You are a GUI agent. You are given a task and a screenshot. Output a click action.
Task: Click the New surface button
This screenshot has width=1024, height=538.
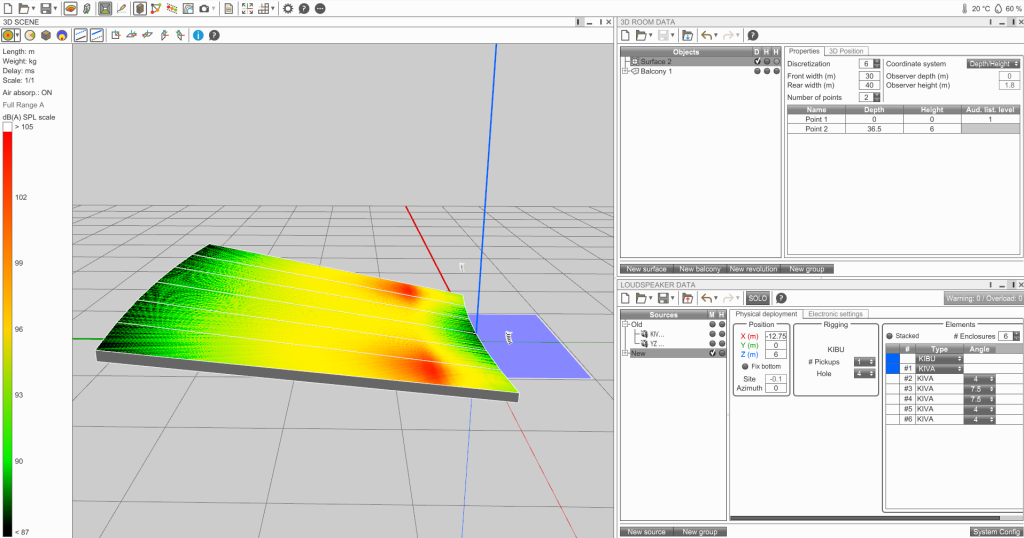(647, 269)
